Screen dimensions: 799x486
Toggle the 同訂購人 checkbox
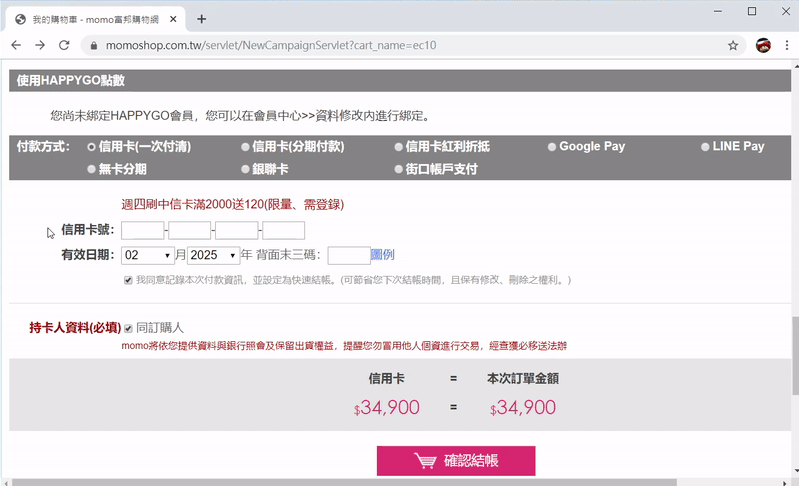click(128, 328)
